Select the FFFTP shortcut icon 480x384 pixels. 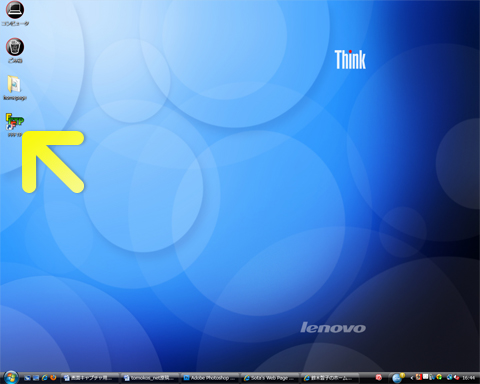pos(15,125)
